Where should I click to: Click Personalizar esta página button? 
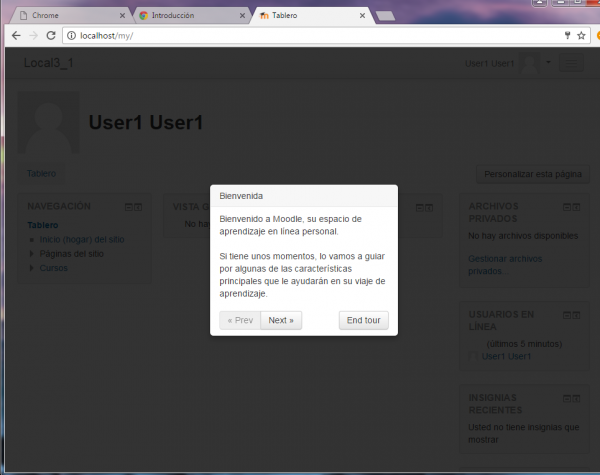click(533, 174)
